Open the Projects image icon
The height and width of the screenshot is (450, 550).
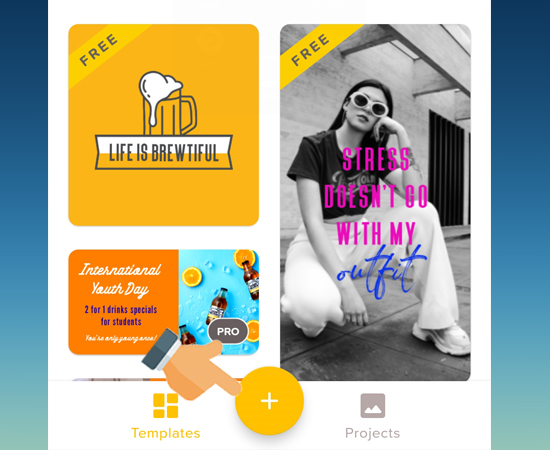pyautogui.click(x=373, y=406)
